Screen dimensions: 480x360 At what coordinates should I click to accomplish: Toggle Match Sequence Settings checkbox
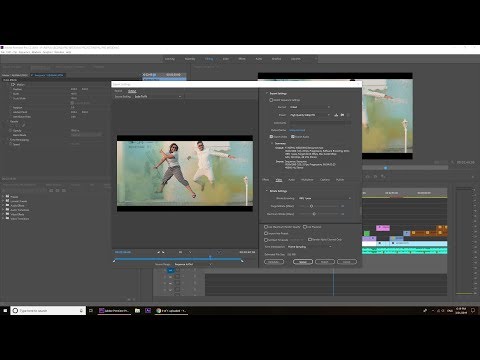click(271, 100)
